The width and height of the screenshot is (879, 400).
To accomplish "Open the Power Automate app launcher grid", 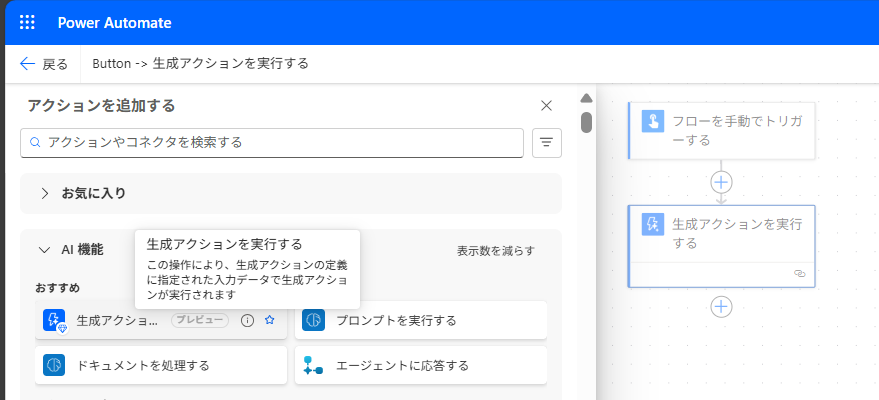I will click(27, 22).
